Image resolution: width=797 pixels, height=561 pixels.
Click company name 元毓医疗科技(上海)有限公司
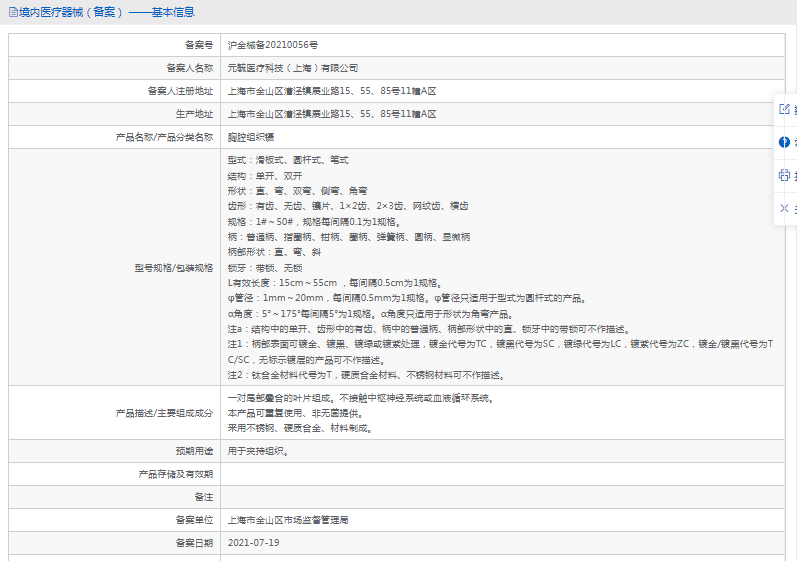coord(293,68)
